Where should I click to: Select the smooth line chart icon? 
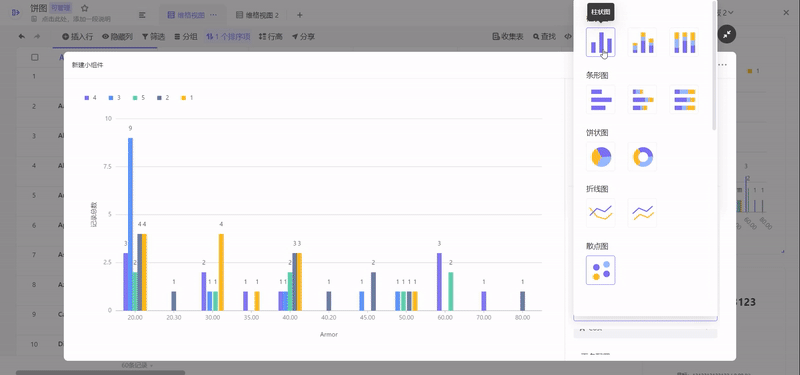601,213
